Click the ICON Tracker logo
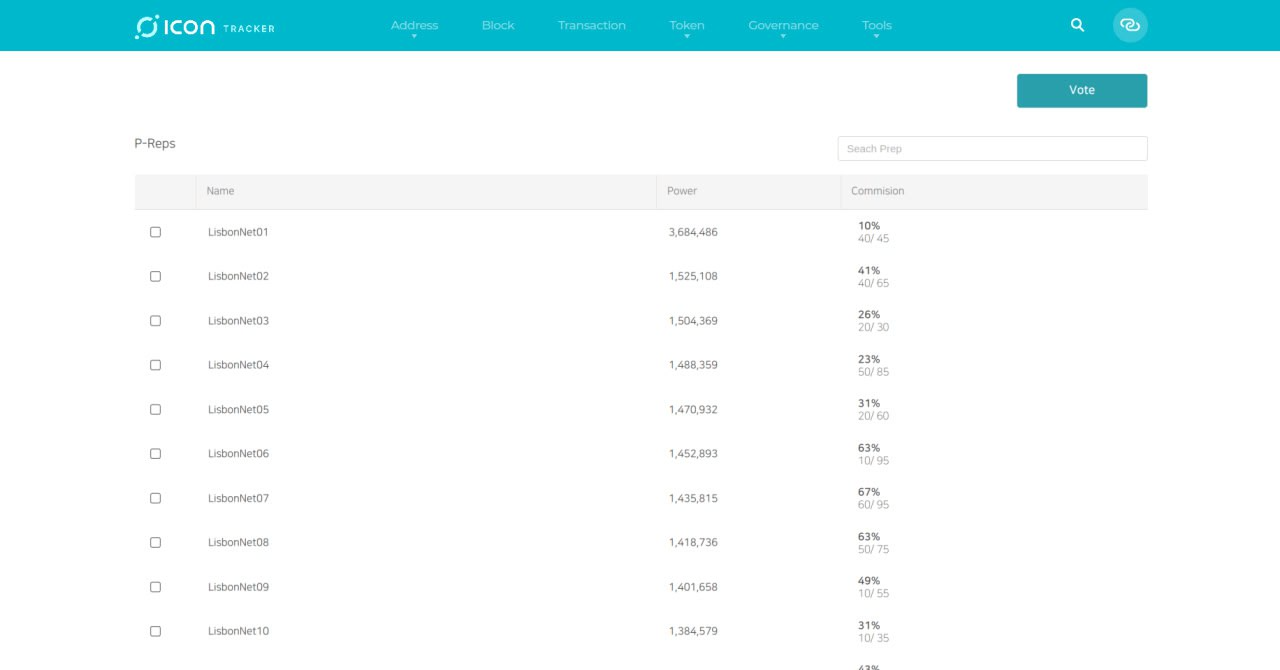This screenshot has width=1280, height=670. 205,26
